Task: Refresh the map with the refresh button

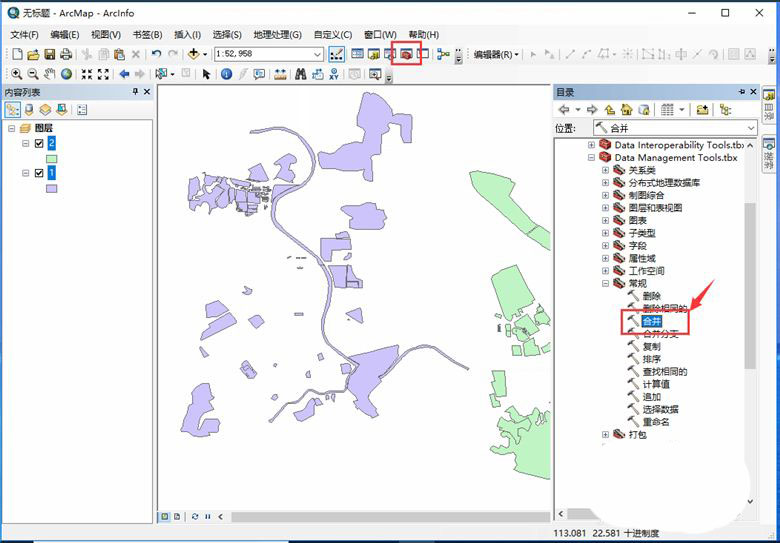Action: (195, 517)
